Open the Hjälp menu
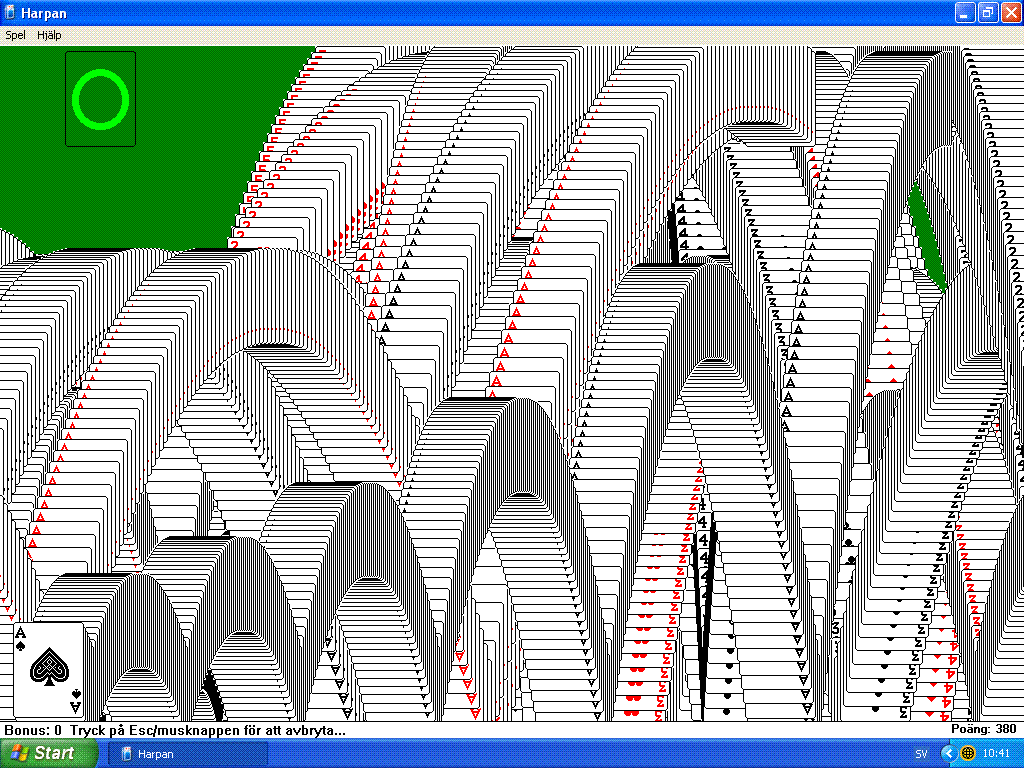 coord(49,35)
